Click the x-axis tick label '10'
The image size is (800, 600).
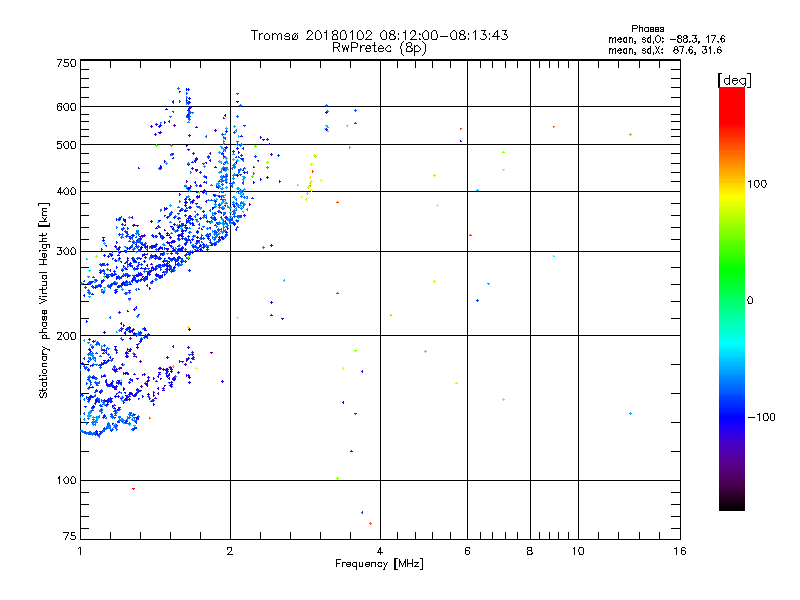(x=578, y=551)
